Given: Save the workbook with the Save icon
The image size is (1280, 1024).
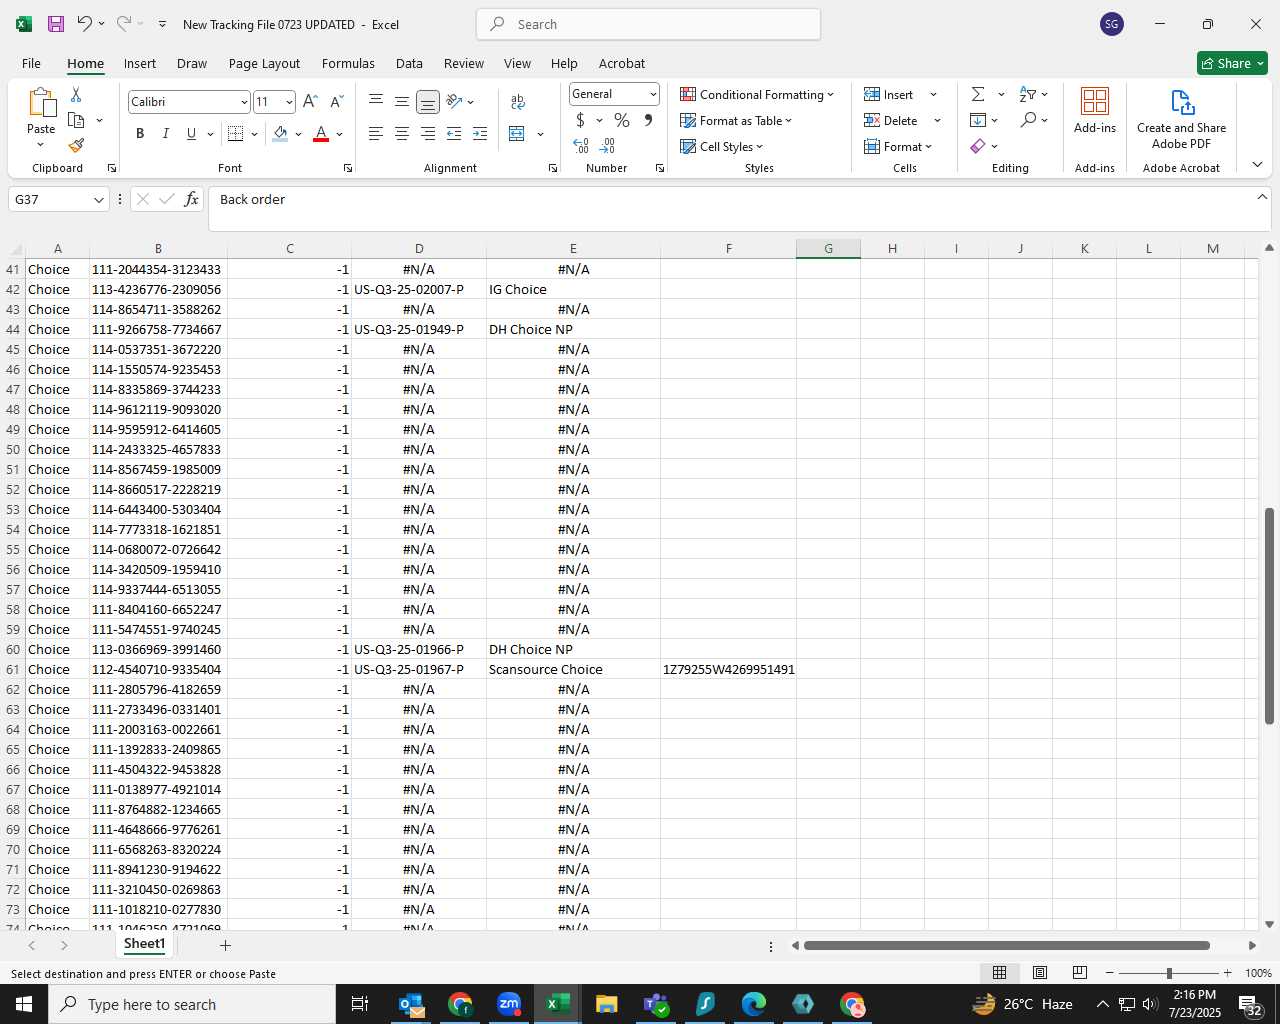Looking at the screenshot, I should coord(56,24).
